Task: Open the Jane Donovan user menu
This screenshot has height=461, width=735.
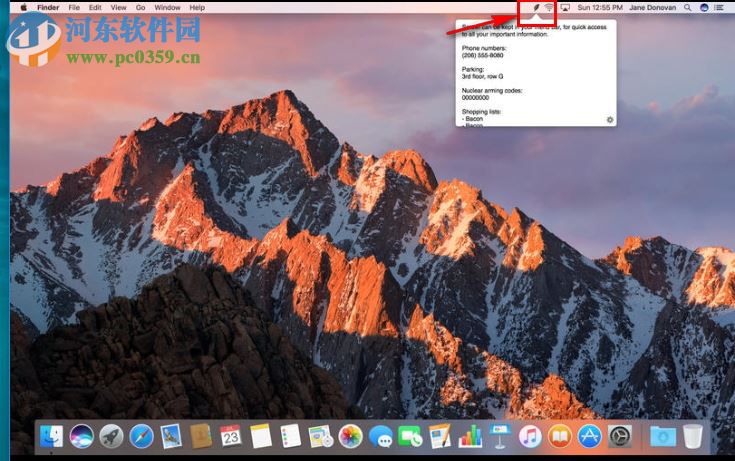Action: click(x=652, y=8)
